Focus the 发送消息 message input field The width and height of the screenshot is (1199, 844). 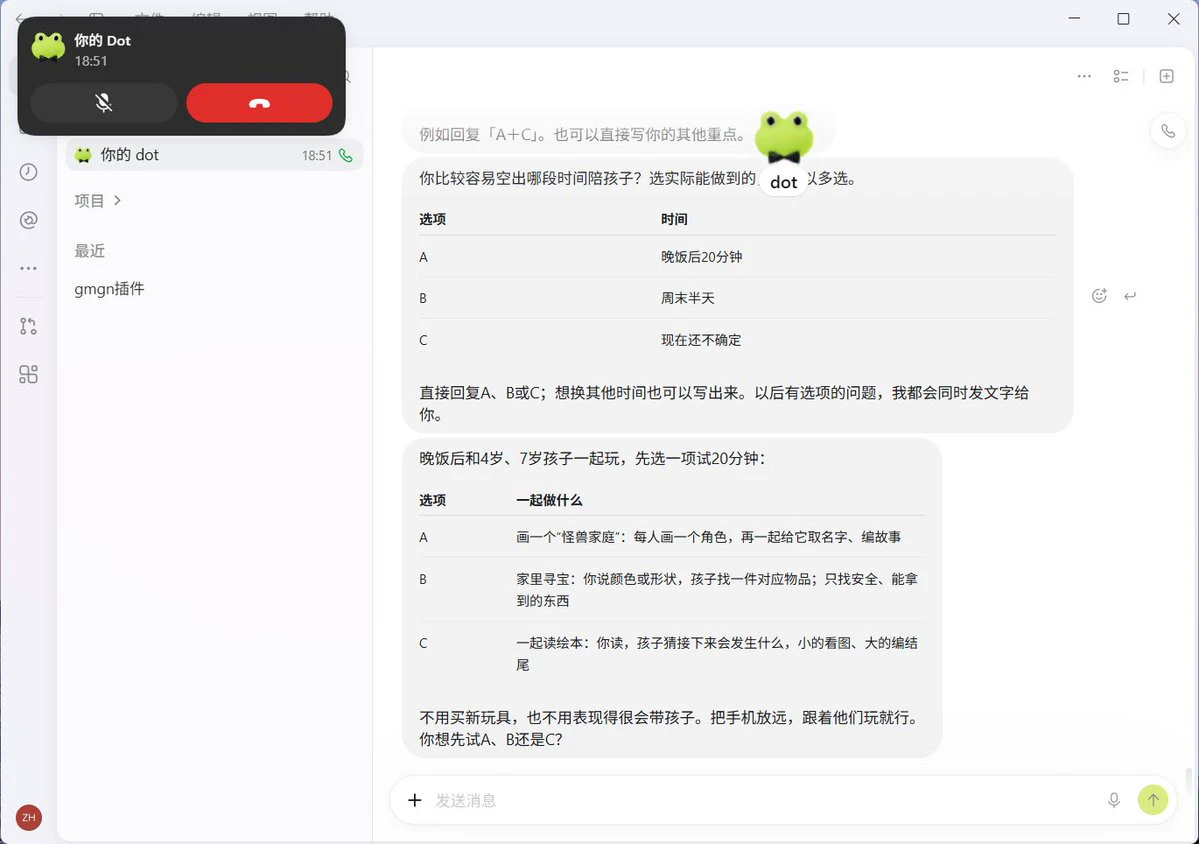pos(766,800)
